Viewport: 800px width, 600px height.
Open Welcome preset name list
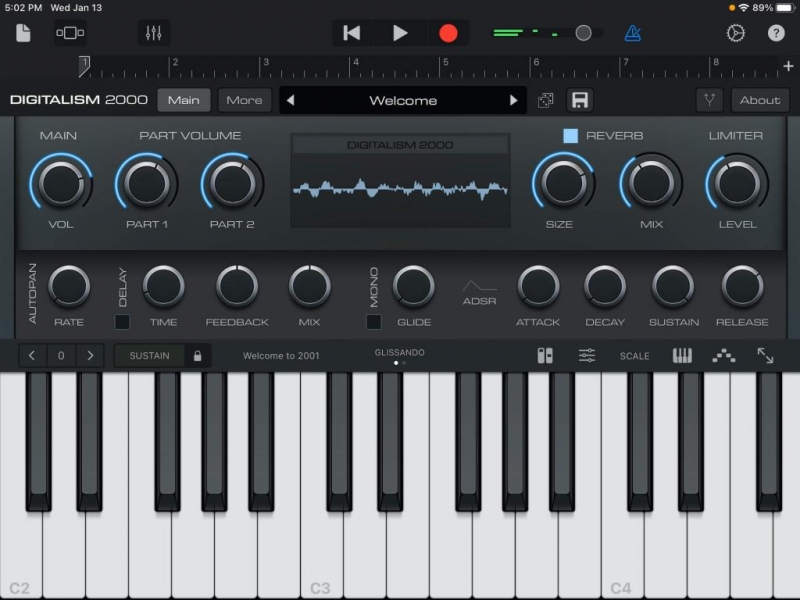coord(403,101)
